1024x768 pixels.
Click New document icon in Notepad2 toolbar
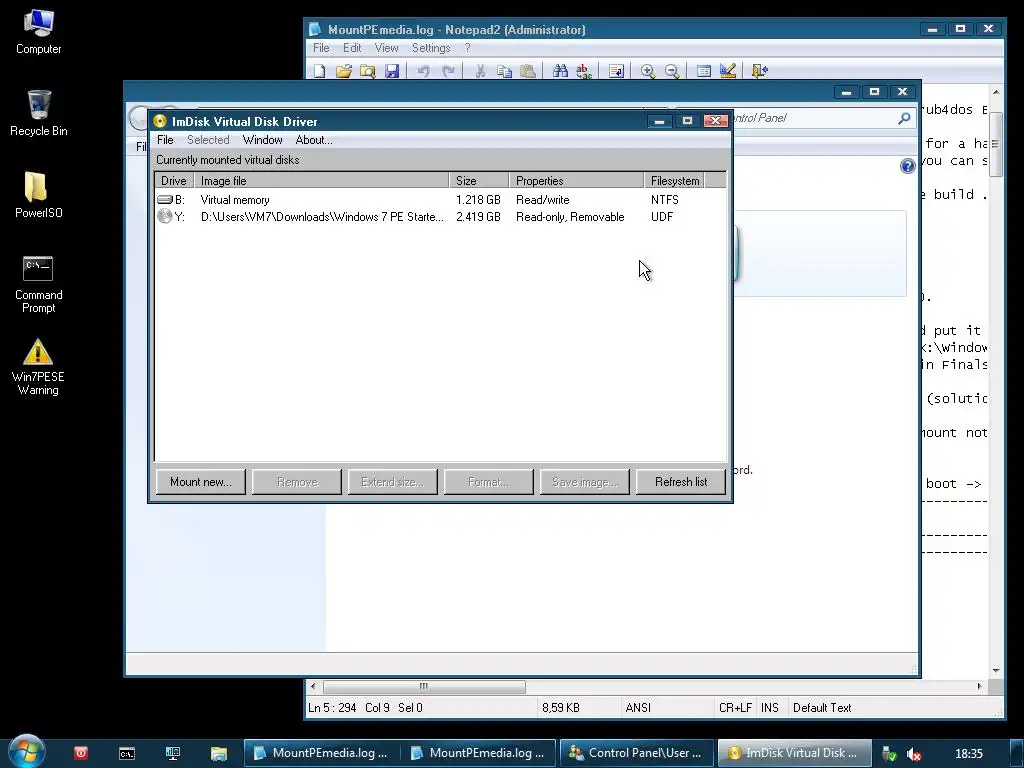319,71
